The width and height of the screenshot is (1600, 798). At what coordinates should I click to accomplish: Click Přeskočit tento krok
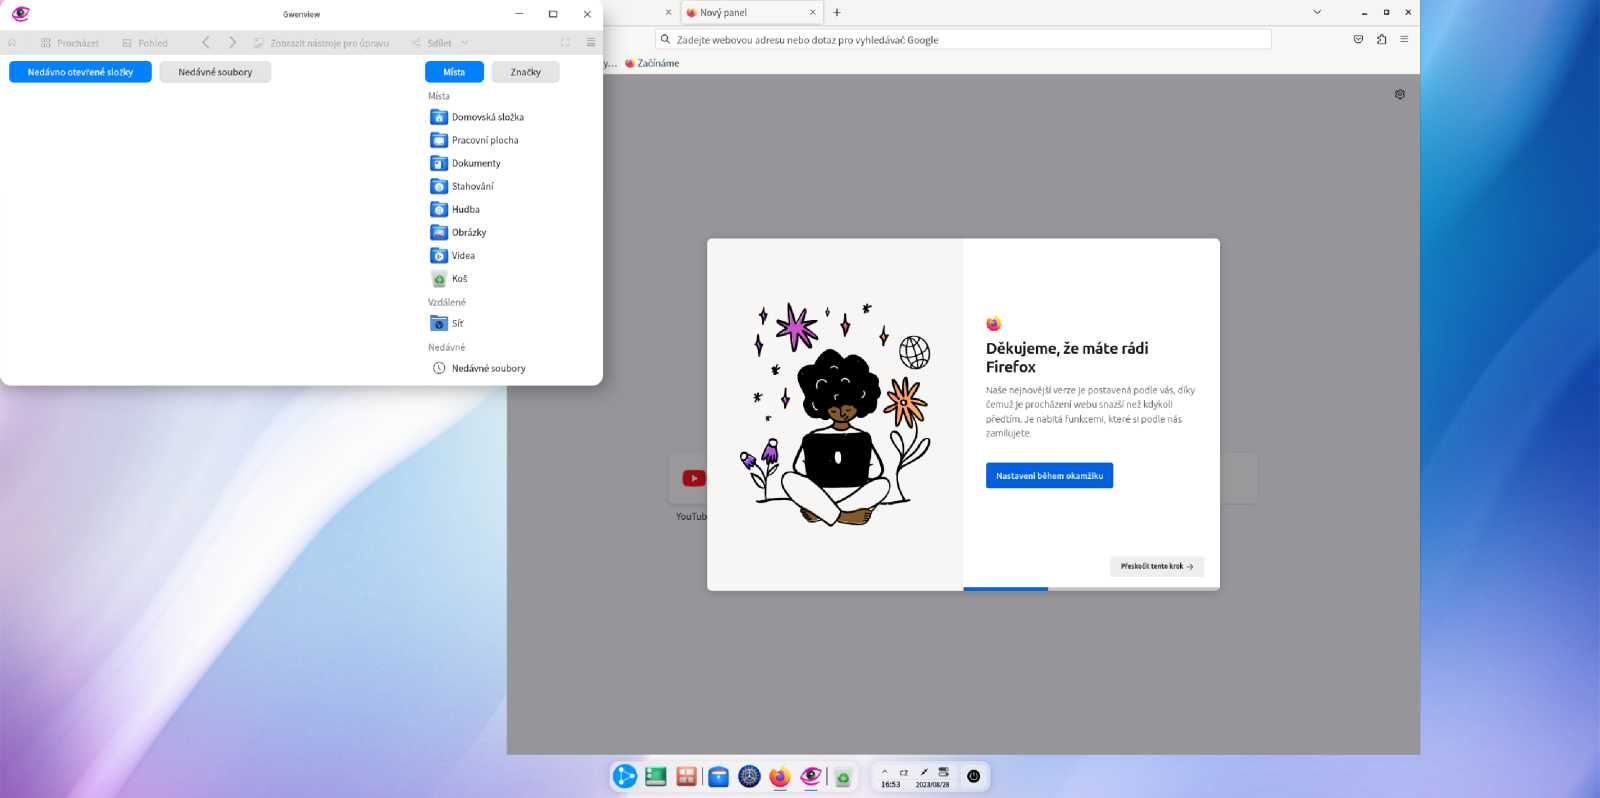1157,566
